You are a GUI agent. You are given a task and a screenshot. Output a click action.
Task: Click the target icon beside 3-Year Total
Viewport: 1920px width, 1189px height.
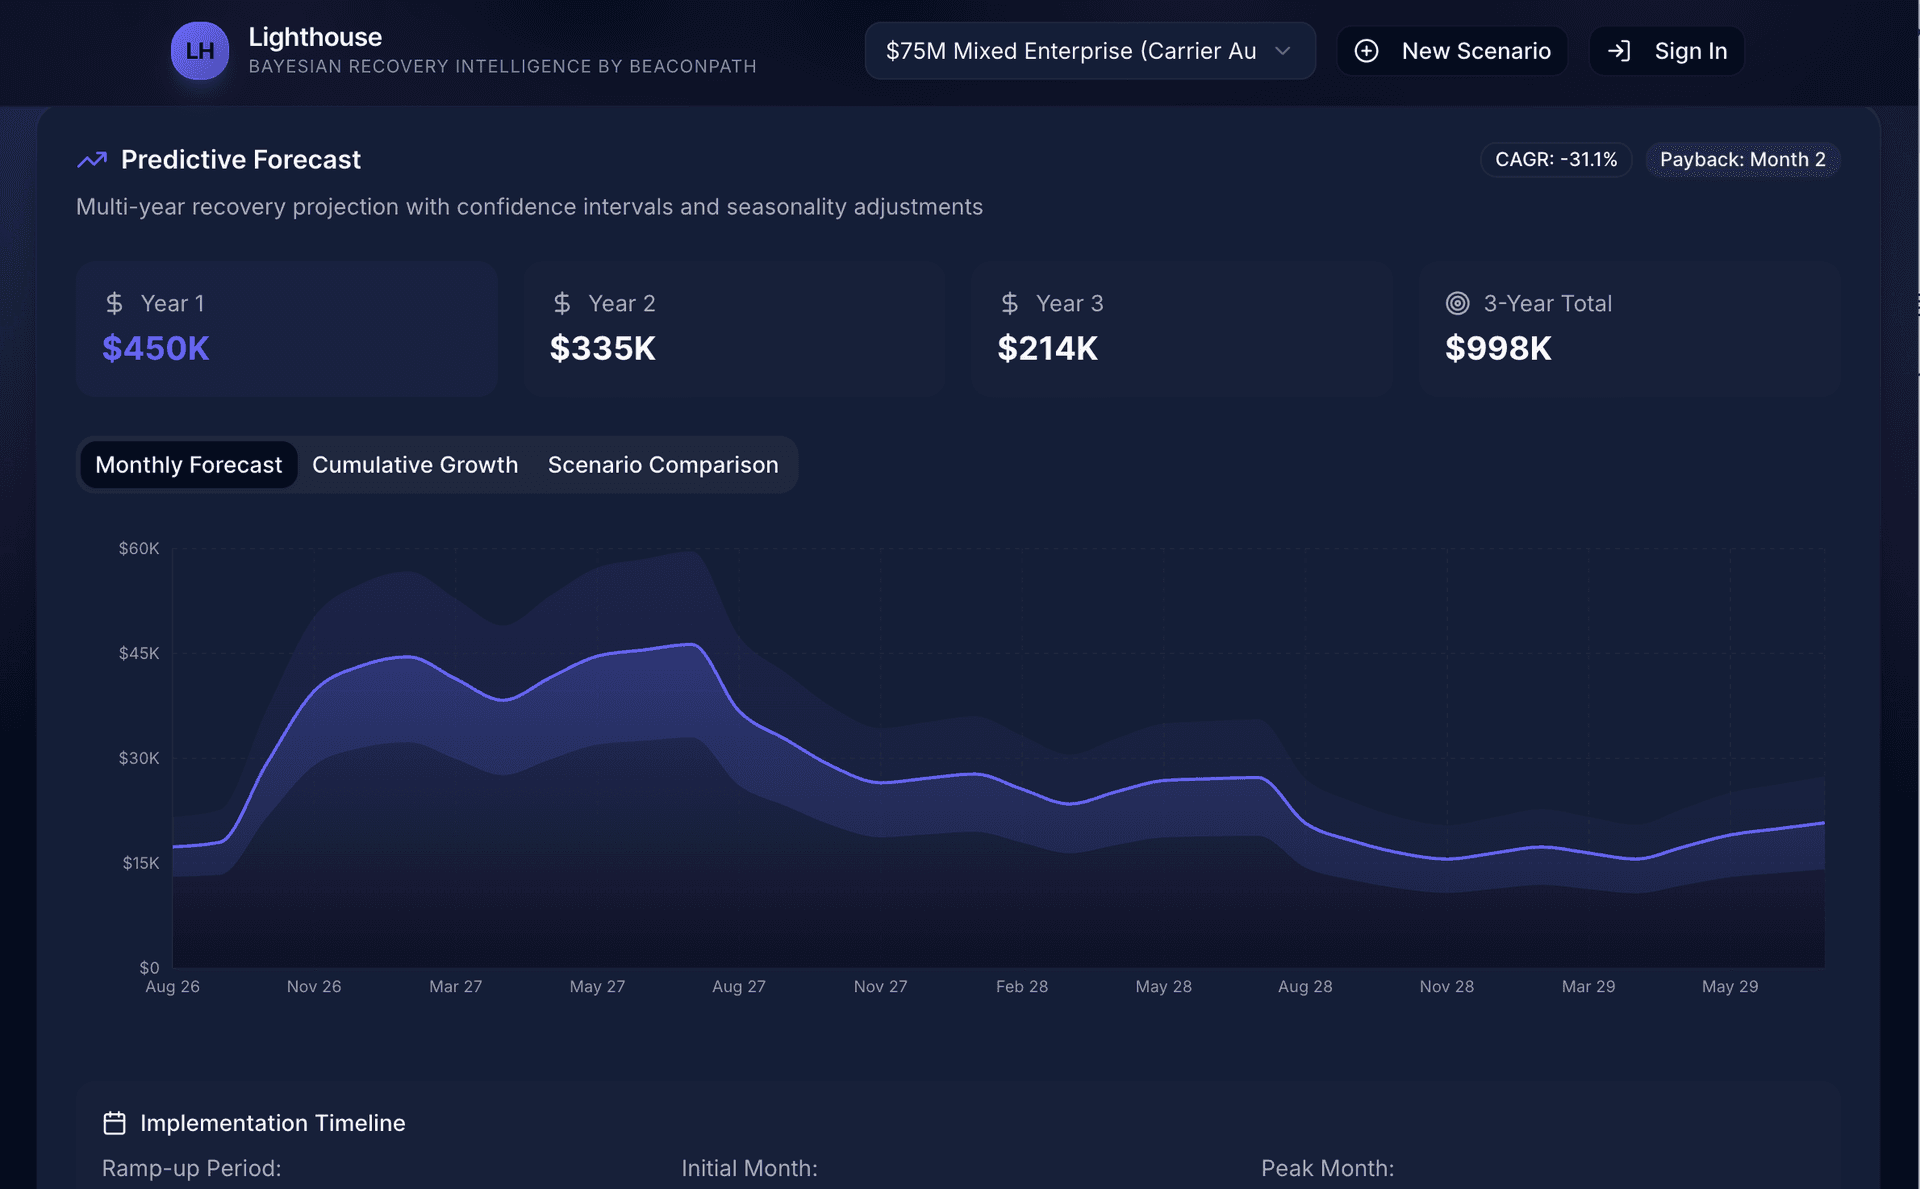[x=1458, y=303]
